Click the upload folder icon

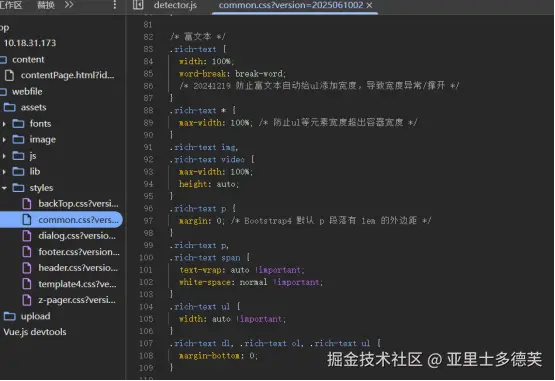(10, 316)
